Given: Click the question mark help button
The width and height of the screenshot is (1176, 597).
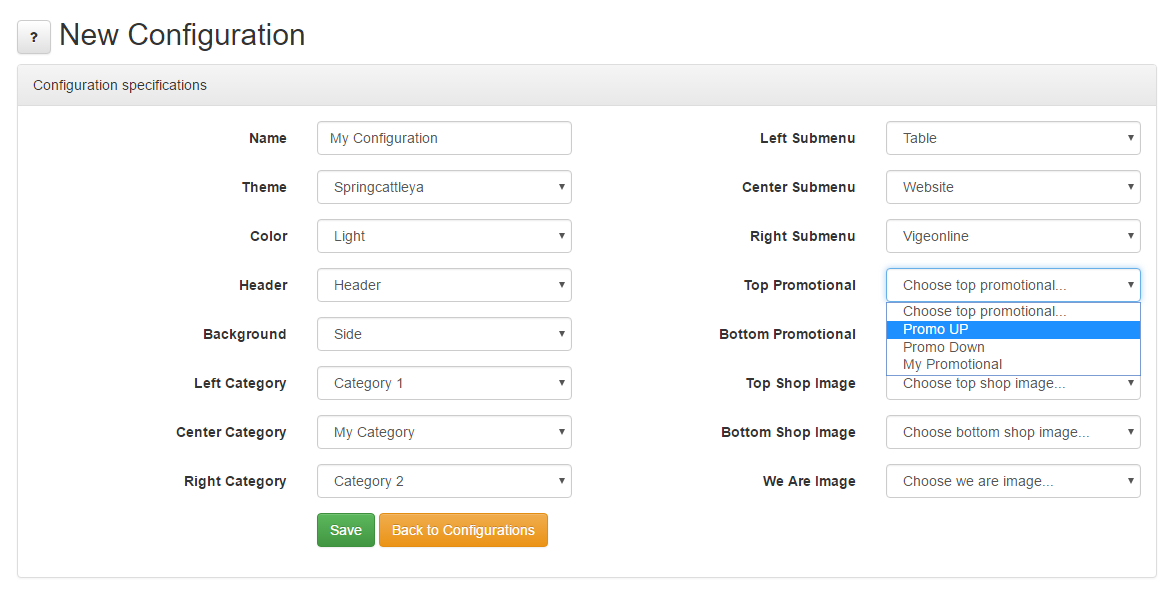Looking at the screenshot, I should click(x=34, y=37).
